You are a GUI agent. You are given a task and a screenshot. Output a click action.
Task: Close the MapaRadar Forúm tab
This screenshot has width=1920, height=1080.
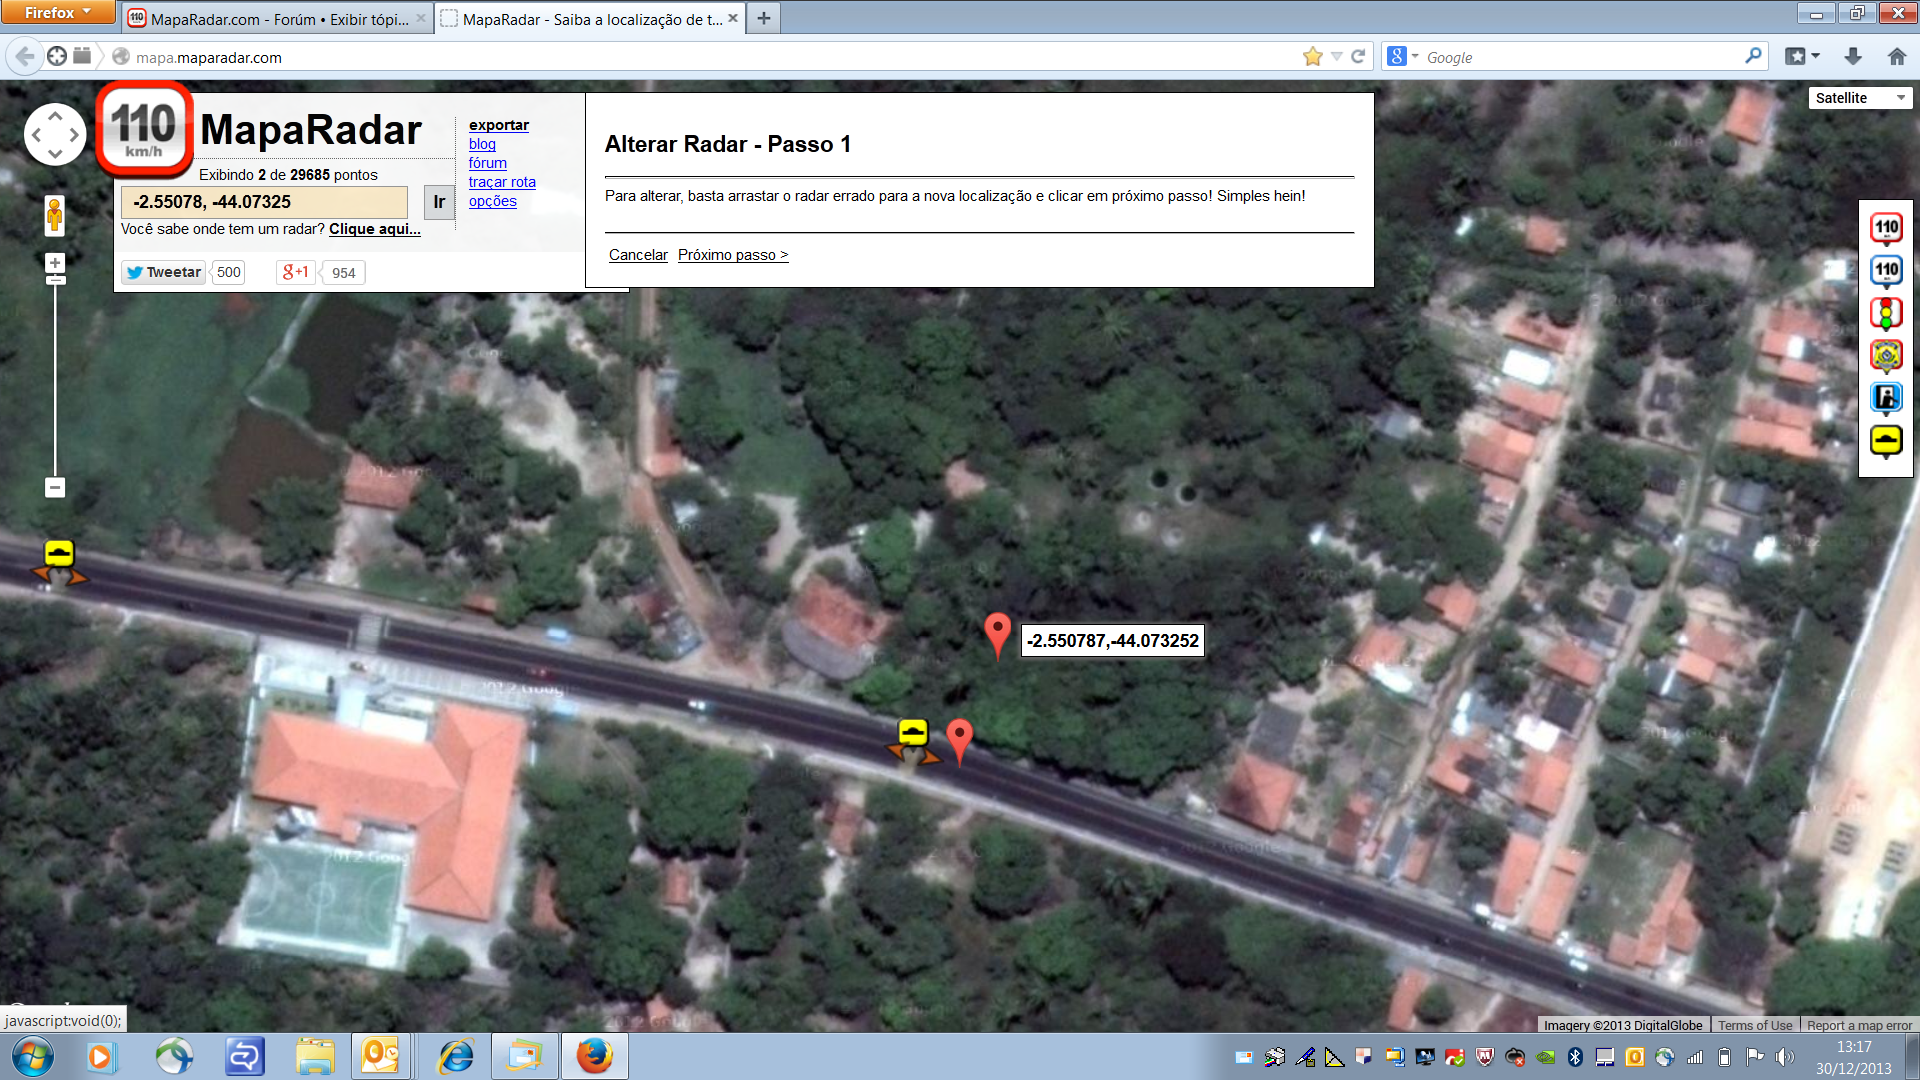coord(421,18)
